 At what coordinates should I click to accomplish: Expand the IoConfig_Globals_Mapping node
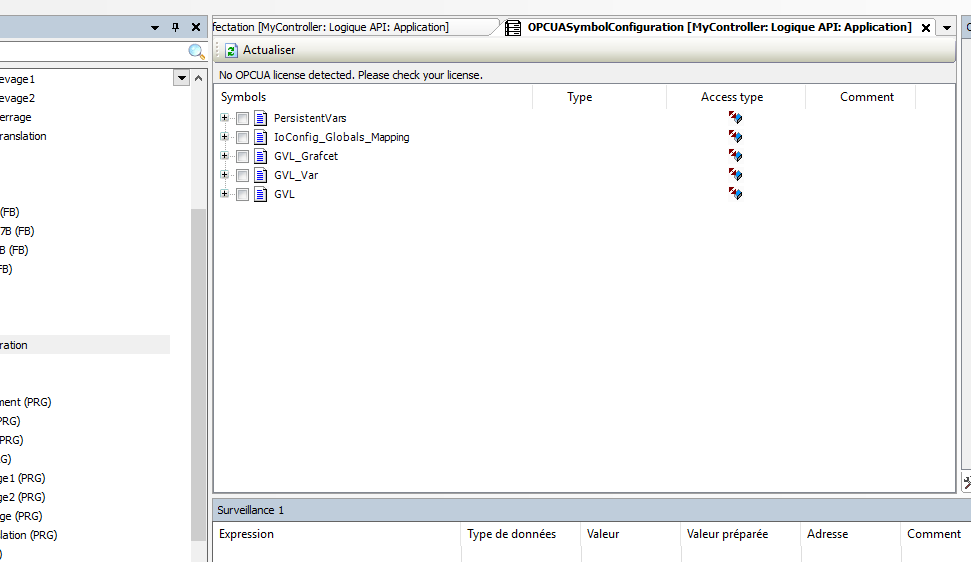[x=225, y=137]
